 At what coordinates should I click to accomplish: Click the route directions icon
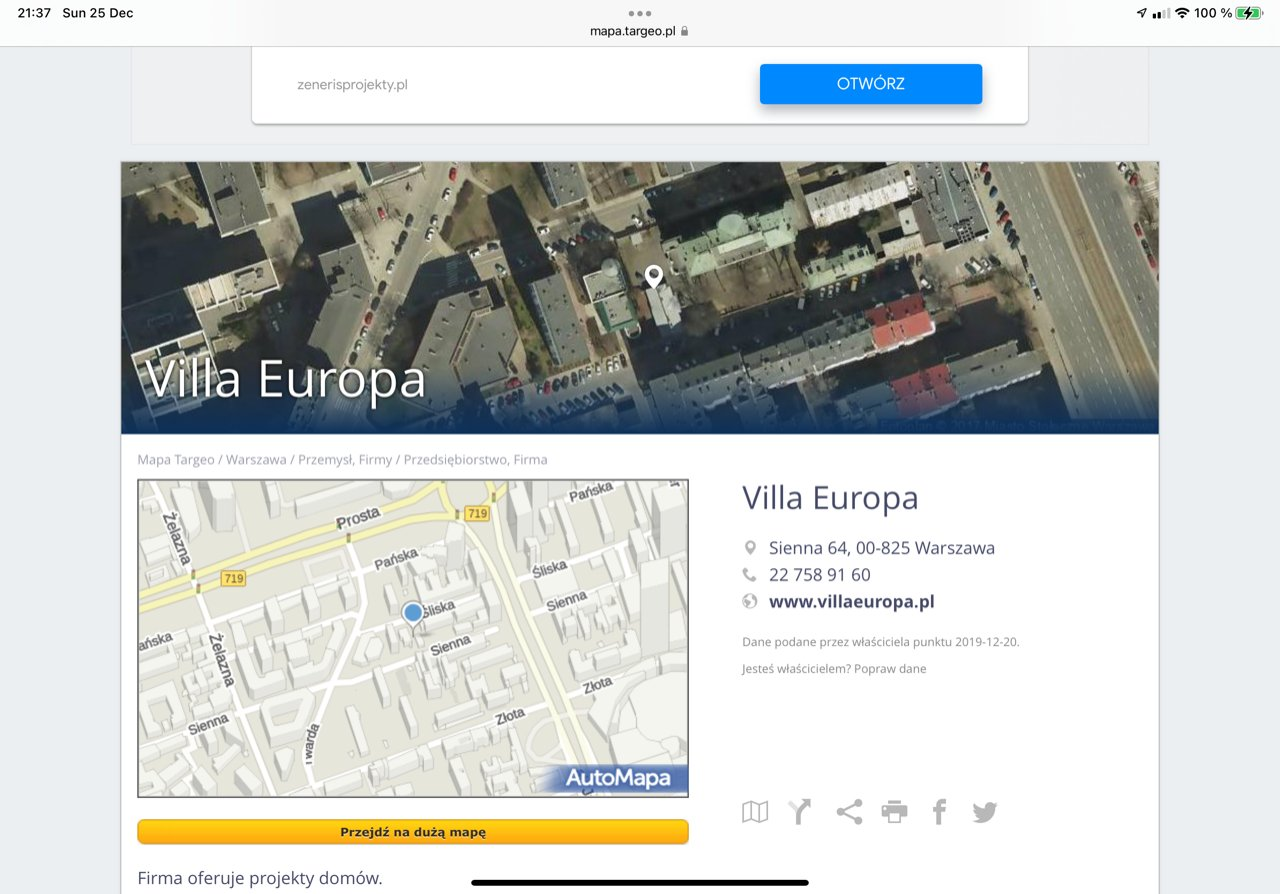pyautogui.click(x=800, y=812)
